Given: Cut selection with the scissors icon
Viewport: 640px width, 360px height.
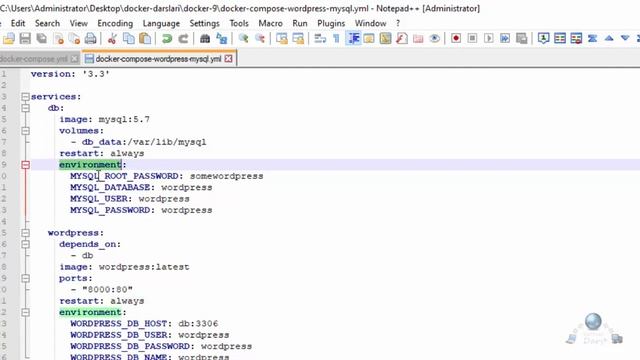Looking at the screenshot, I should 112,39.
